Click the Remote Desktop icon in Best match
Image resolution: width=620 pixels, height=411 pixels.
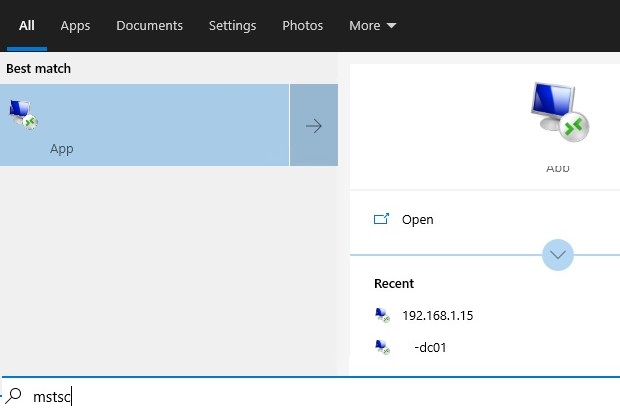(23, 114)
